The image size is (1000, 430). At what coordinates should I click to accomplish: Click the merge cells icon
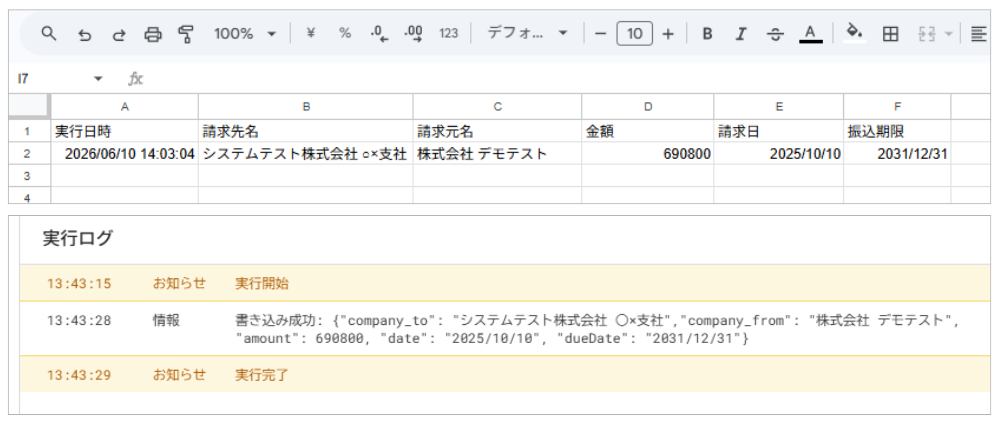tap(926, 34)
